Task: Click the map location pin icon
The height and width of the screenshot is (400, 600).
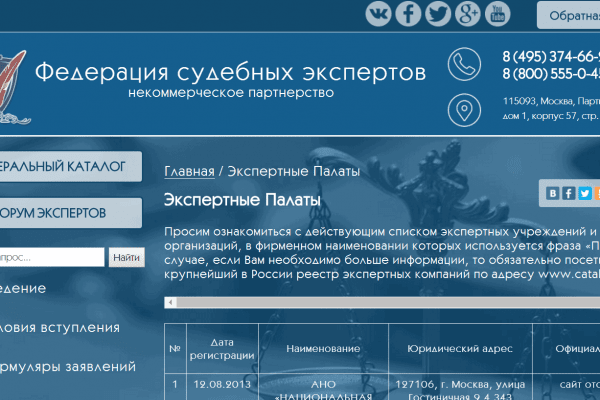Action: click(464, 110)
